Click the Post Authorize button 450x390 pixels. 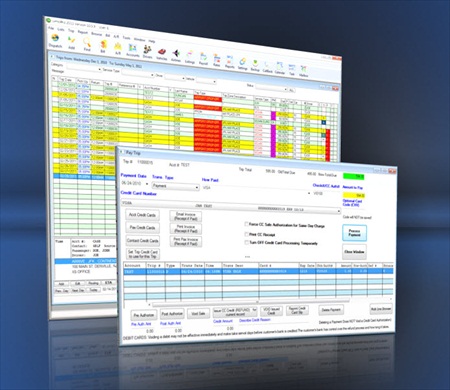click(172, 314)
